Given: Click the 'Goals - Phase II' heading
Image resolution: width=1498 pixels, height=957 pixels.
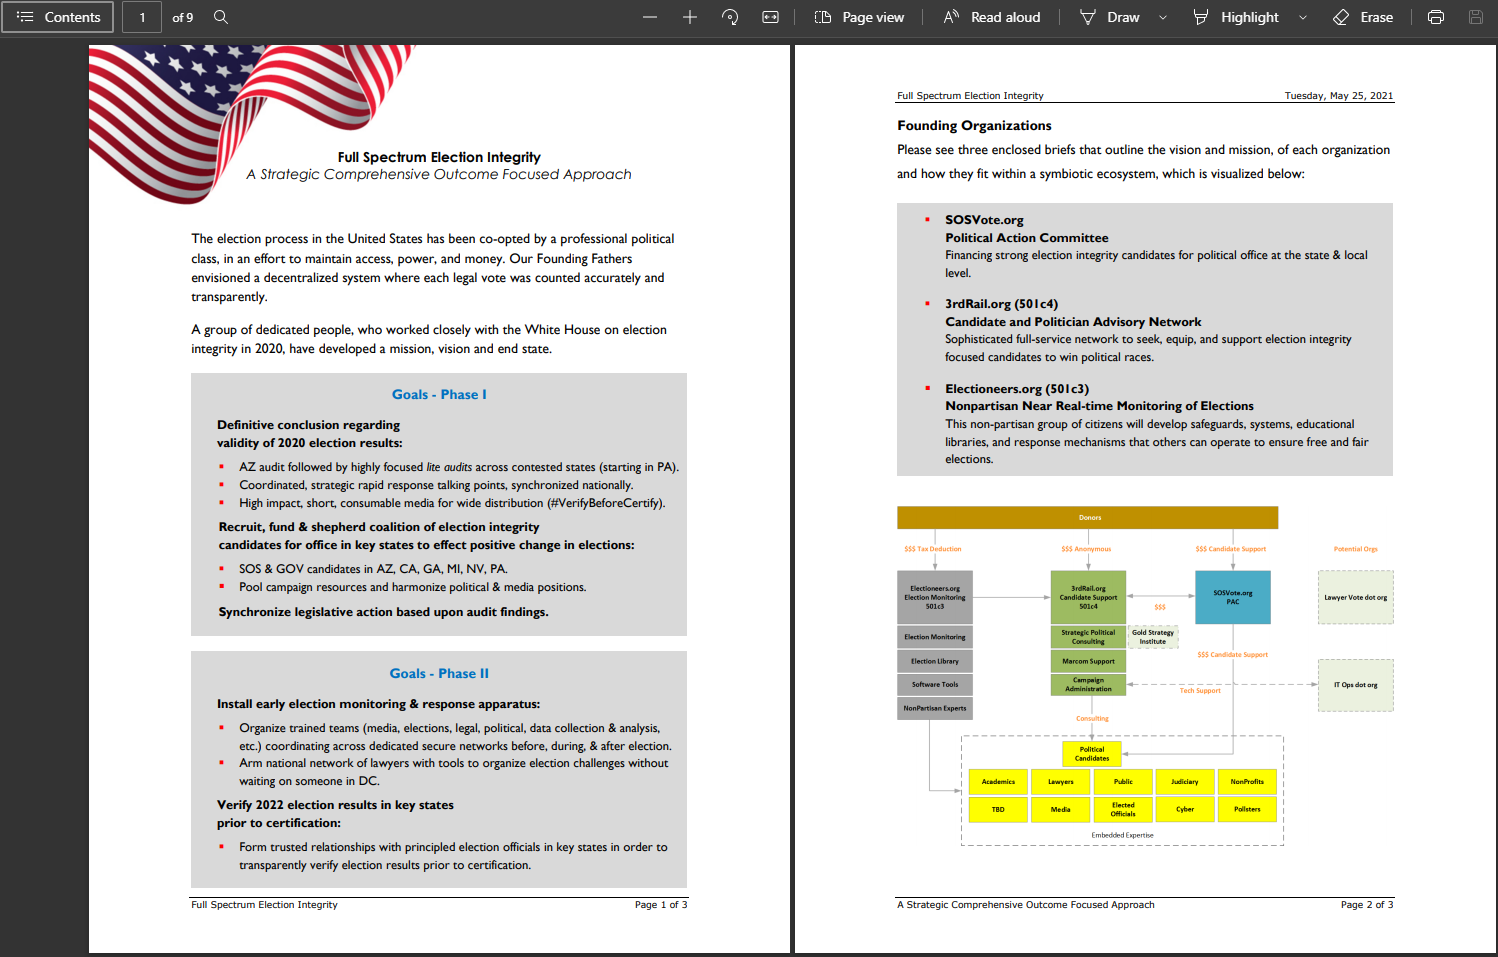Looking at the screenshot, I should (439, 674).
